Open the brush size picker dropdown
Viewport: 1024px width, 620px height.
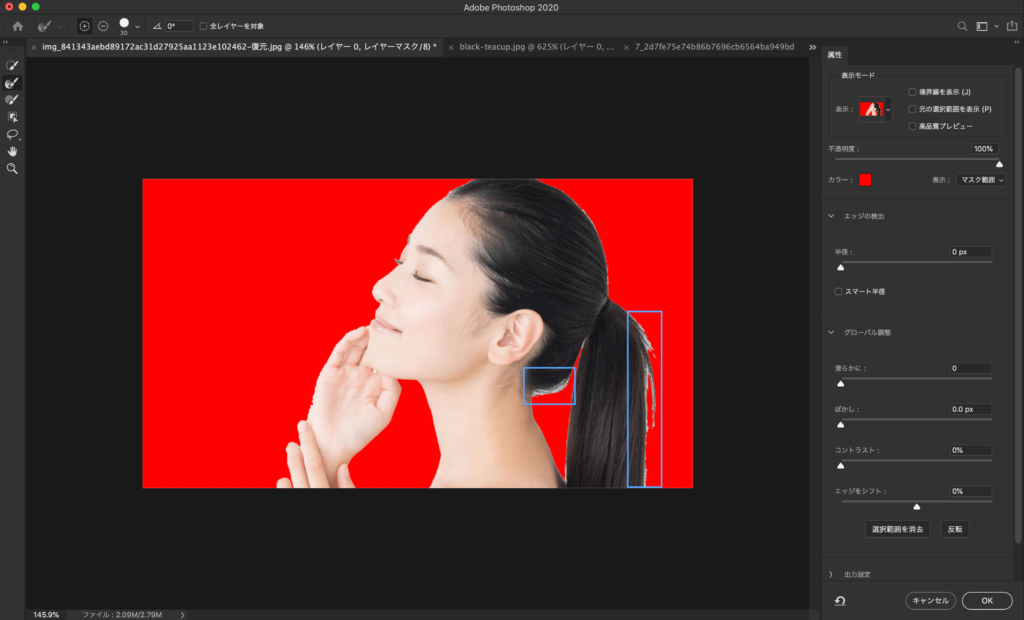click(x=137, y=27)
